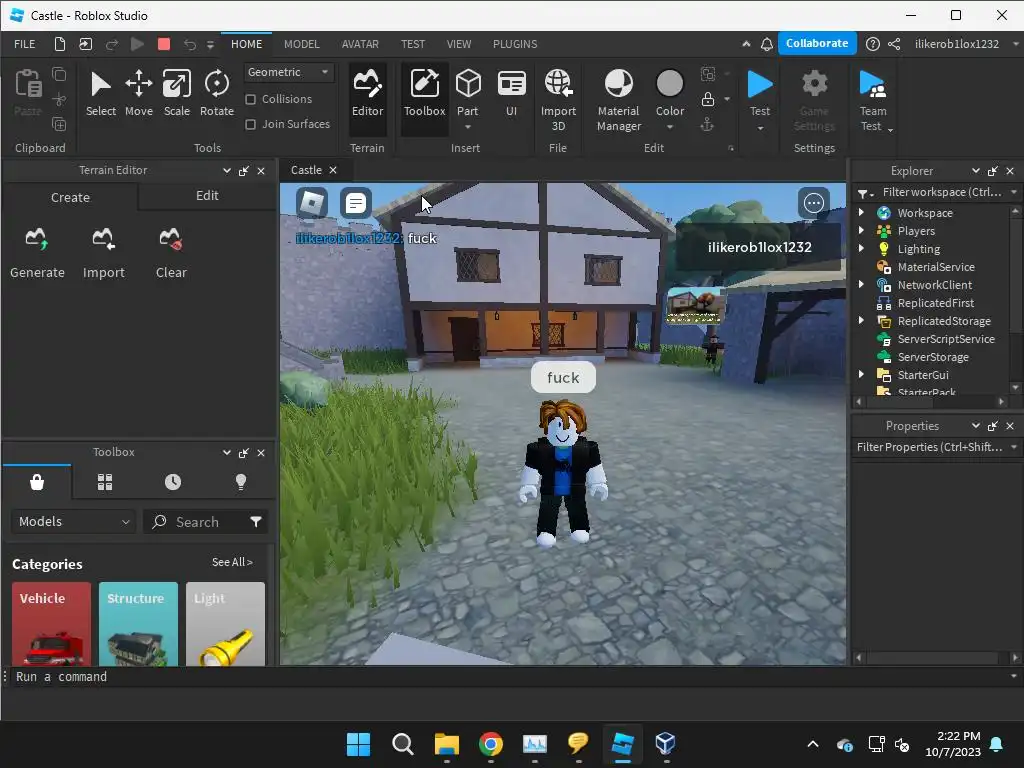Enable the Collisions checkbox
Viewport: 1024px width, 768px height.
pos(250,99)
